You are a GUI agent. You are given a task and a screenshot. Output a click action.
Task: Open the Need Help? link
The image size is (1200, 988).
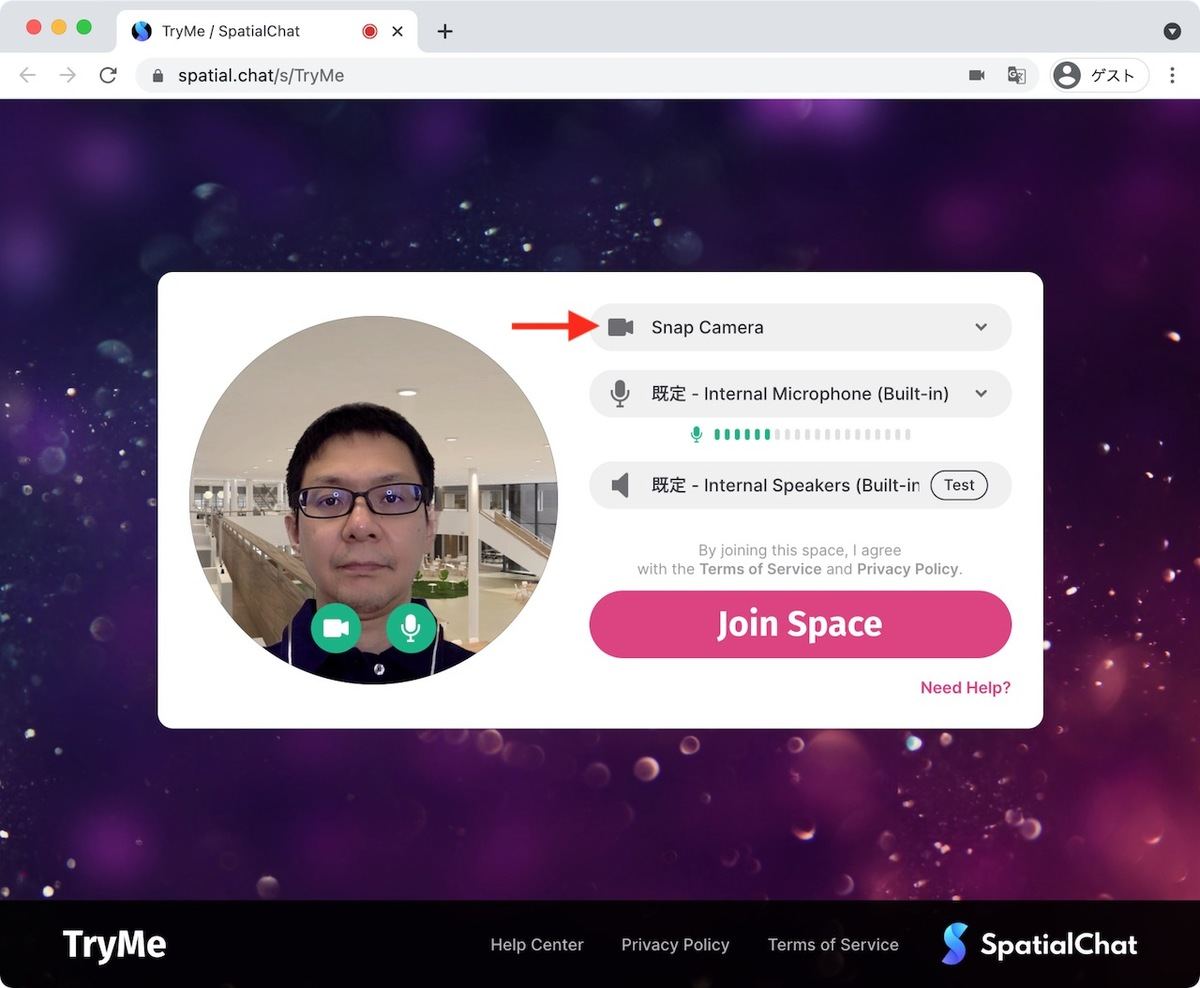tap(966, 688)
